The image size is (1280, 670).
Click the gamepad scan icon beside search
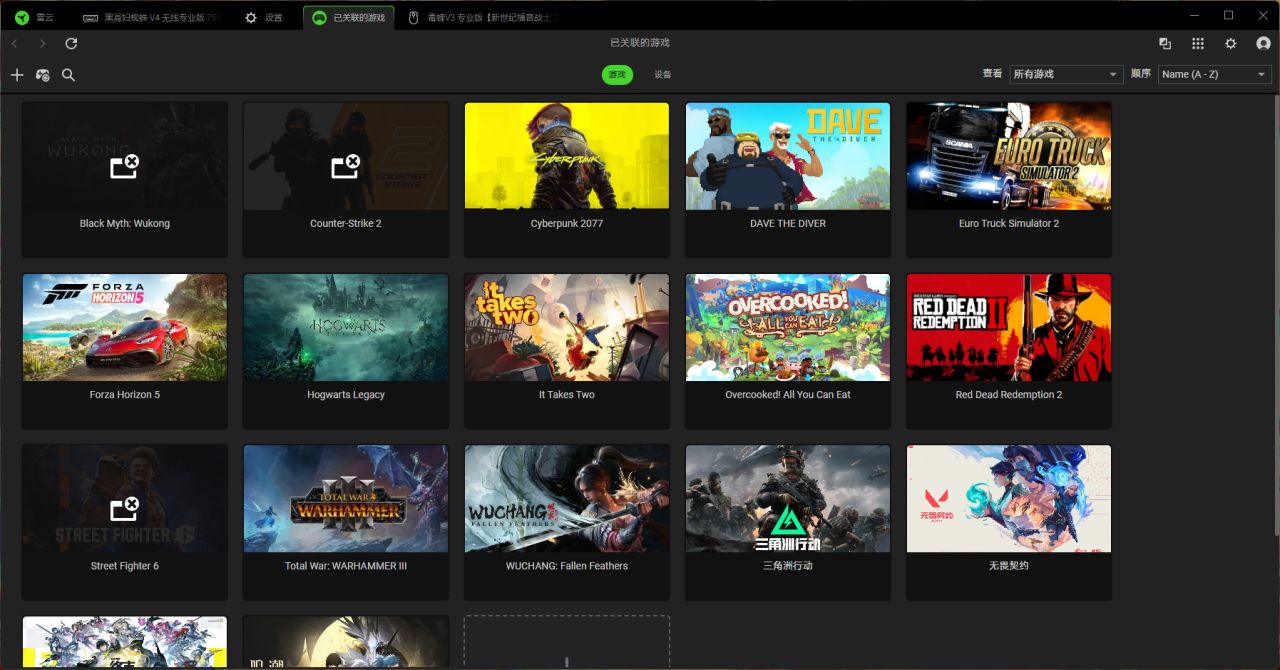(x=42, y=75)
